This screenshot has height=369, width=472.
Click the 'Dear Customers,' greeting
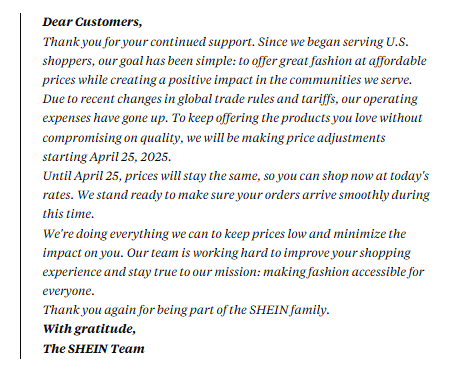point(92,22)
